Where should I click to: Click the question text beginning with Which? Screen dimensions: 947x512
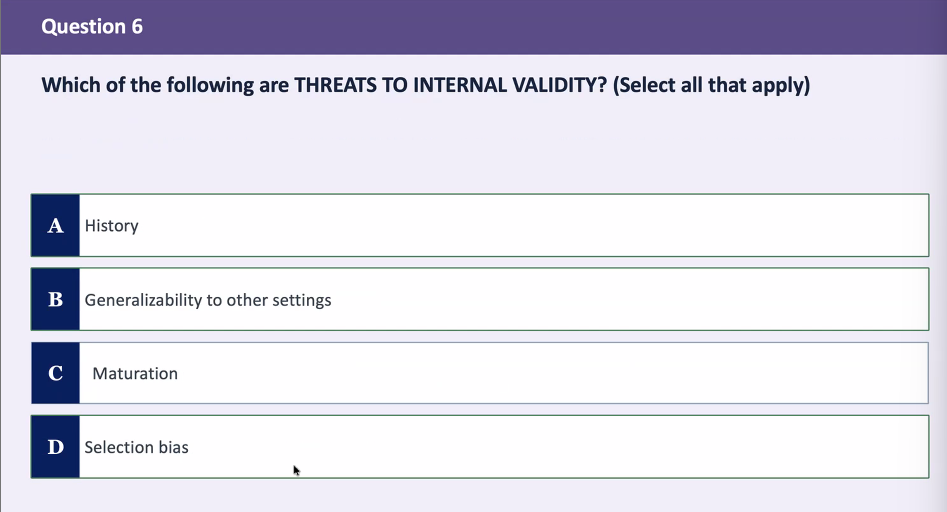tap(425, 85)
